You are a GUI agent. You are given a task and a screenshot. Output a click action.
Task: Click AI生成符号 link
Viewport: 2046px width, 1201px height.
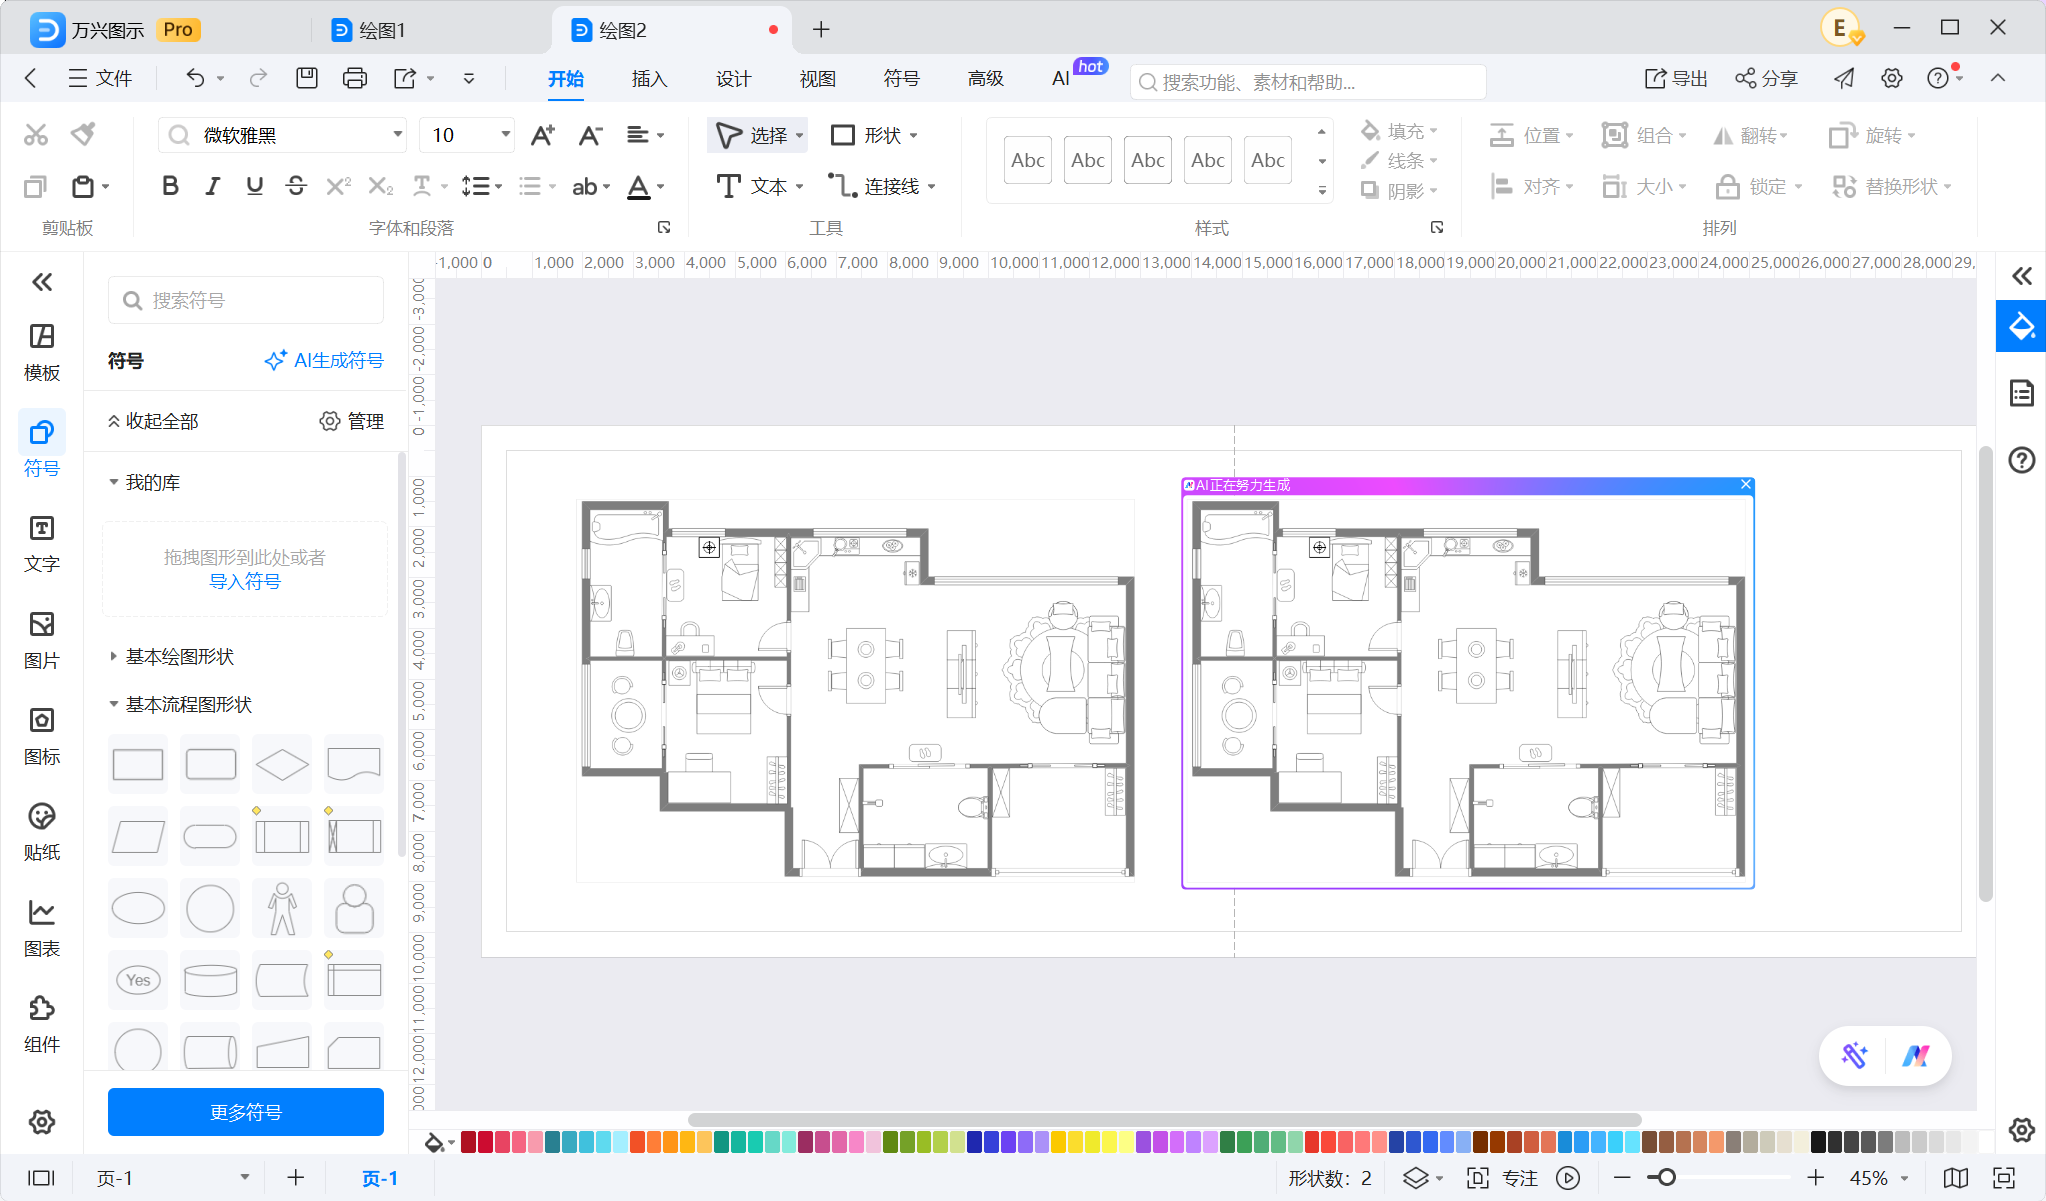pyautogui.click(x=324, y=360)
